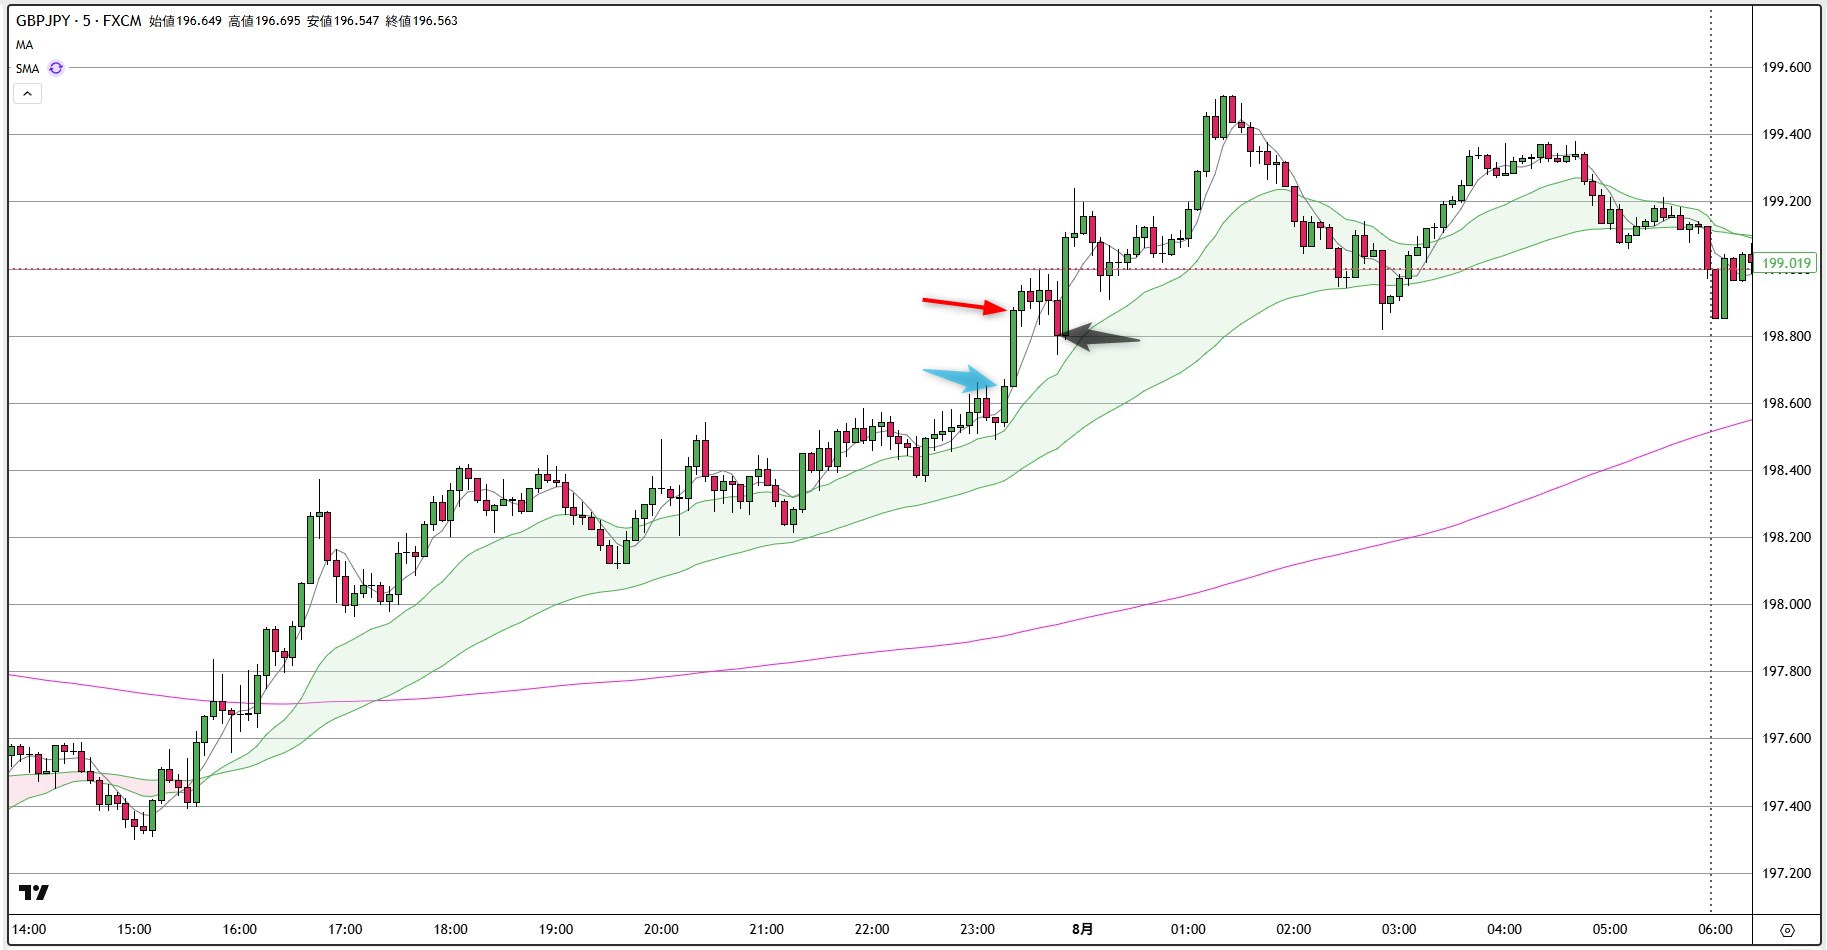This screenshot has height=950, width=1827.
Task: Click the green 199.019 current price label
Action: coord(1787,264)
